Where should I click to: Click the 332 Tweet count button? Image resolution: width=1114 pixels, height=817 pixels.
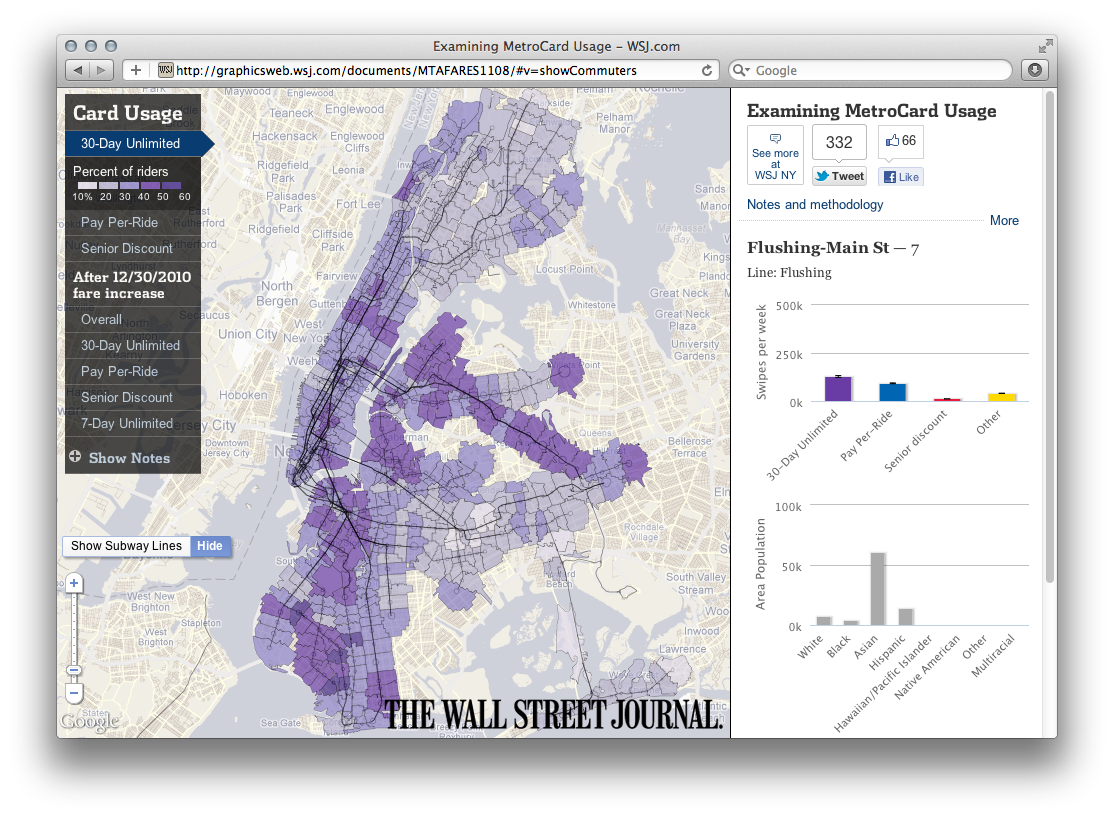(839, 142)
